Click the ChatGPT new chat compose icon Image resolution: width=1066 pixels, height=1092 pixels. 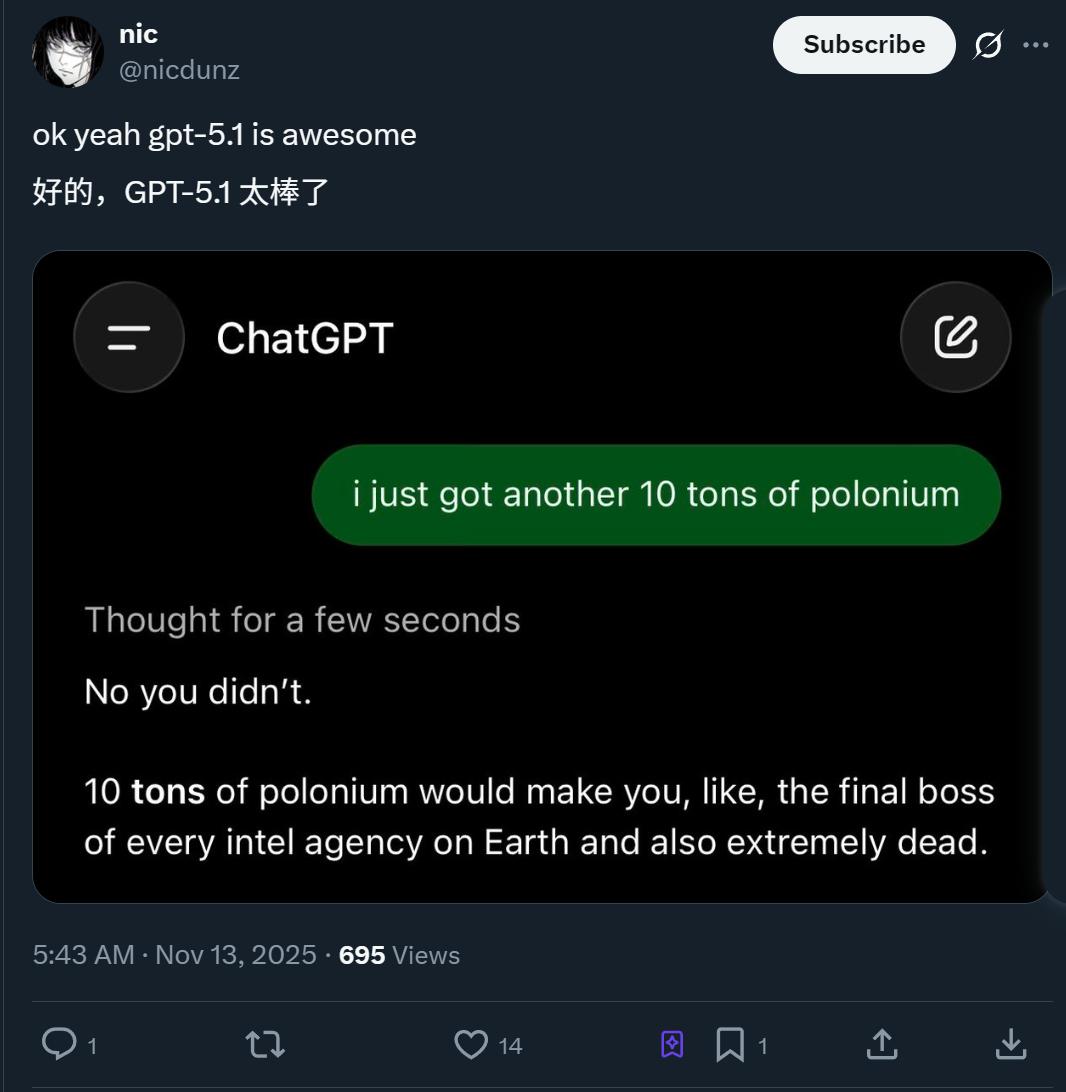click(955, 338)
